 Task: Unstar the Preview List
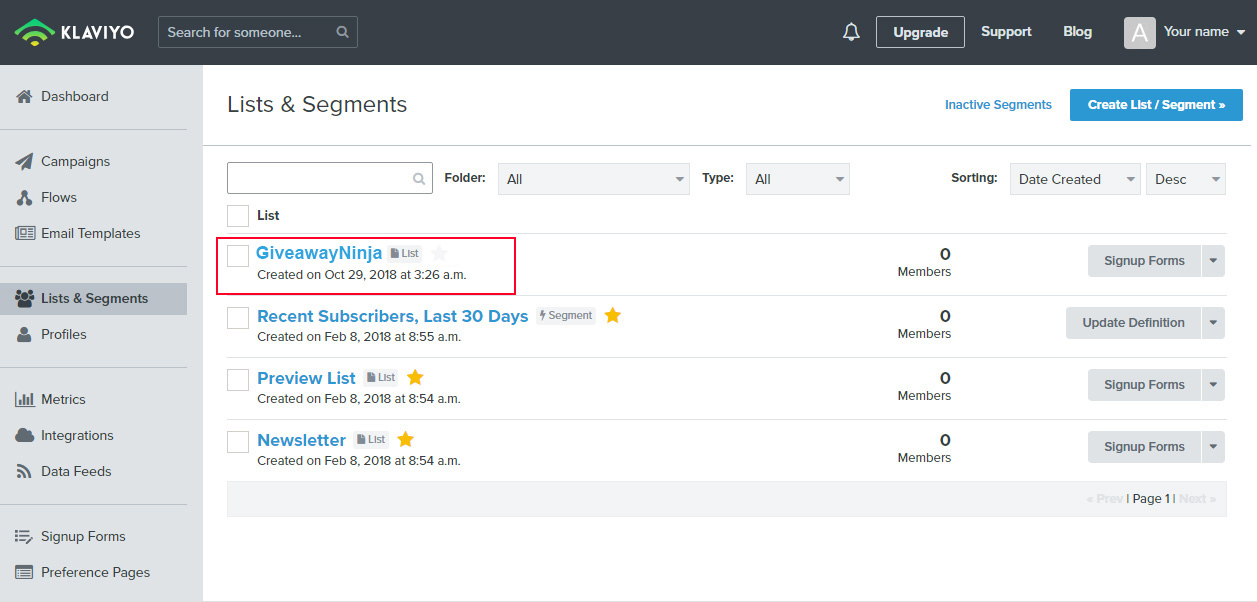[x=415, y=377]
